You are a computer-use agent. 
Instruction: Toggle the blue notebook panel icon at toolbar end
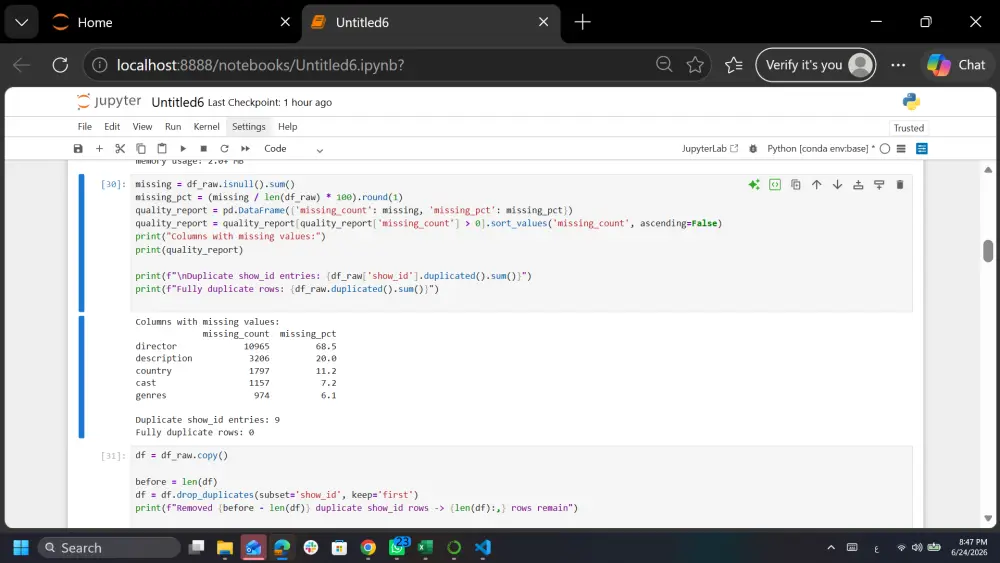point(922,149)
